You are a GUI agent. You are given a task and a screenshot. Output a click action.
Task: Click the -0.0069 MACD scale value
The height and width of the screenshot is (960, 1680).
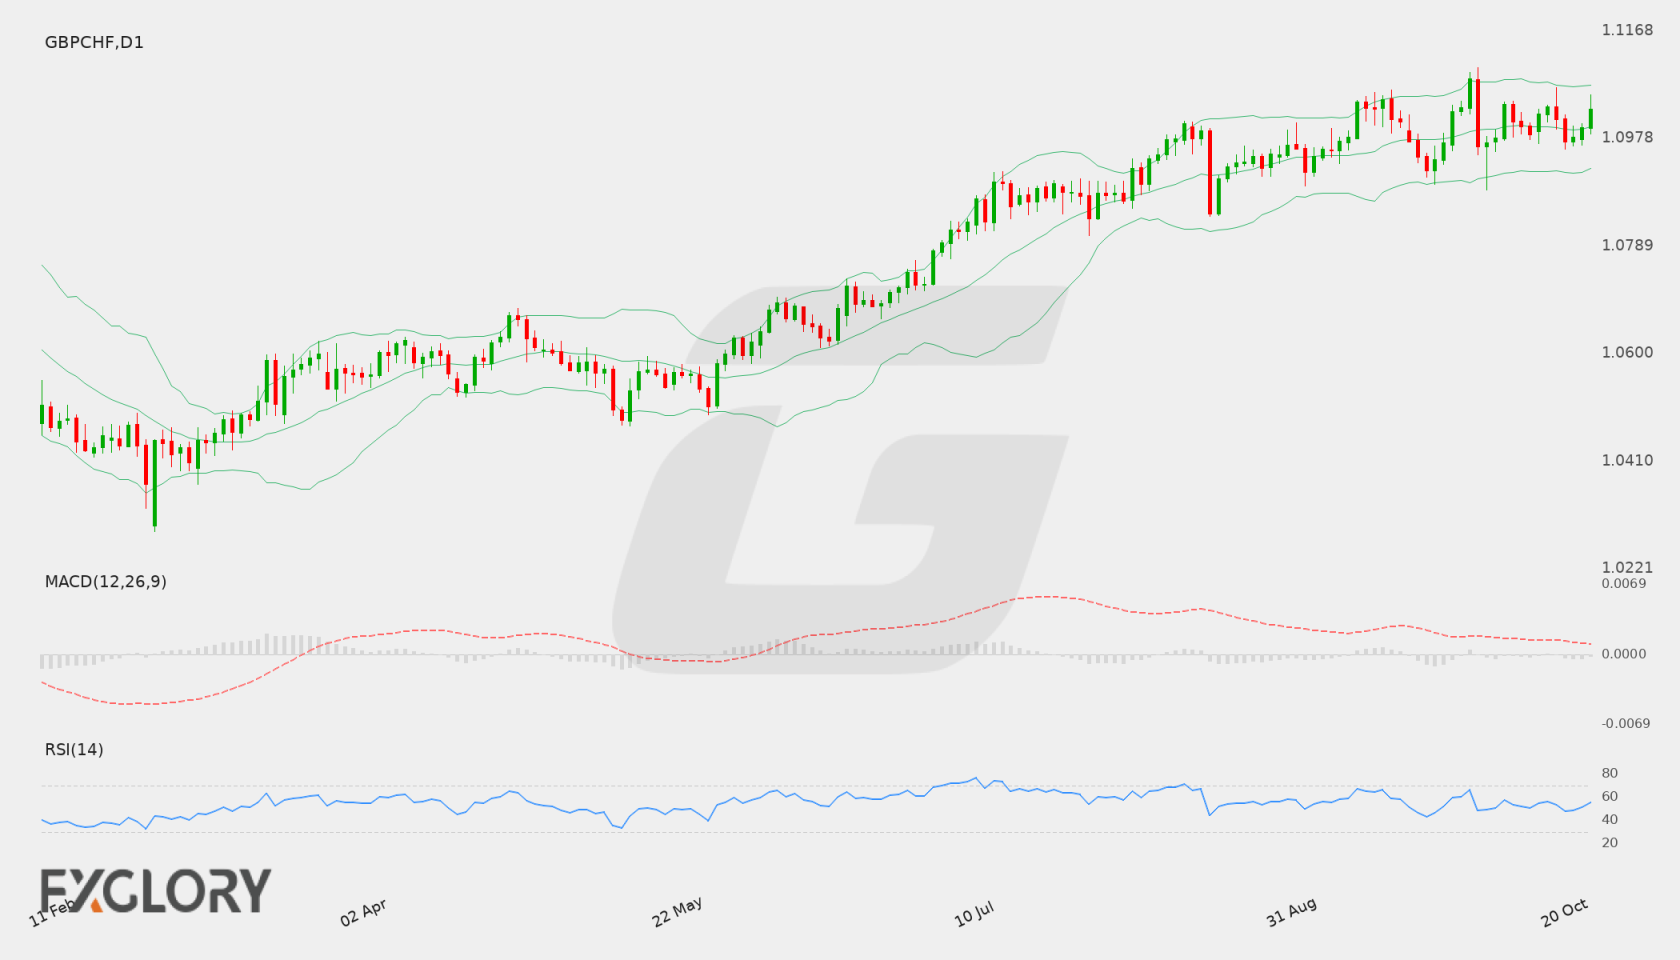coord(1626,723)
